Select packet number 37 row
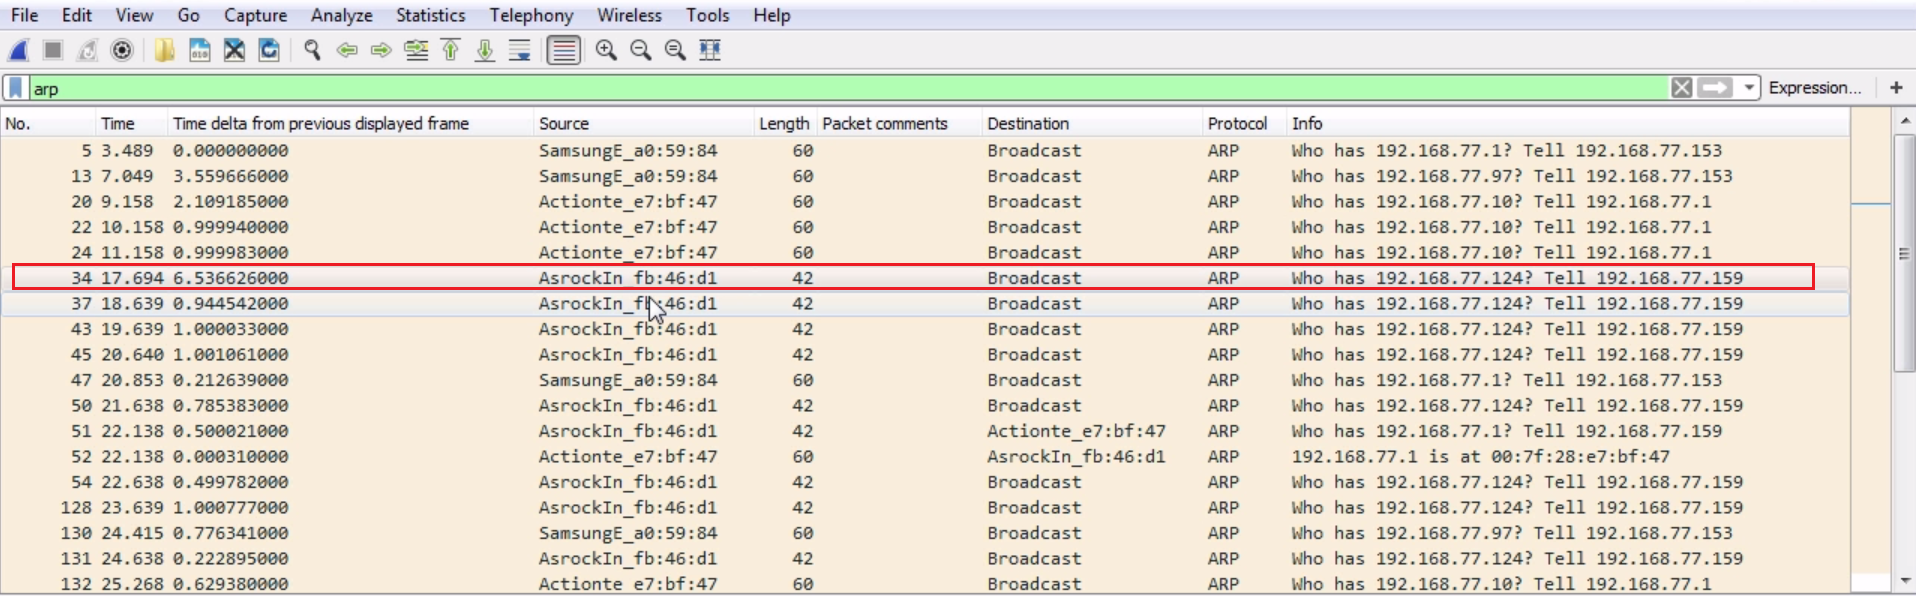The height and width of the screenshot is (596, 1916). click(x=925, y=303)
